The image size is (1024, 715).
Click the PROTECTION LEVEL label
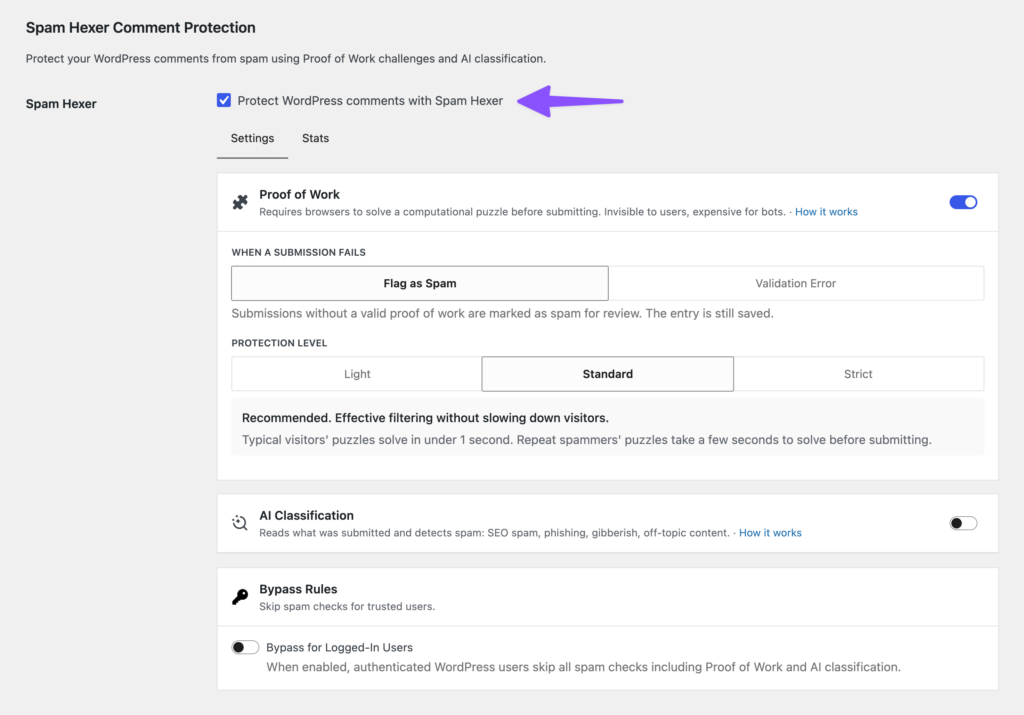click(x=279, y=343)
